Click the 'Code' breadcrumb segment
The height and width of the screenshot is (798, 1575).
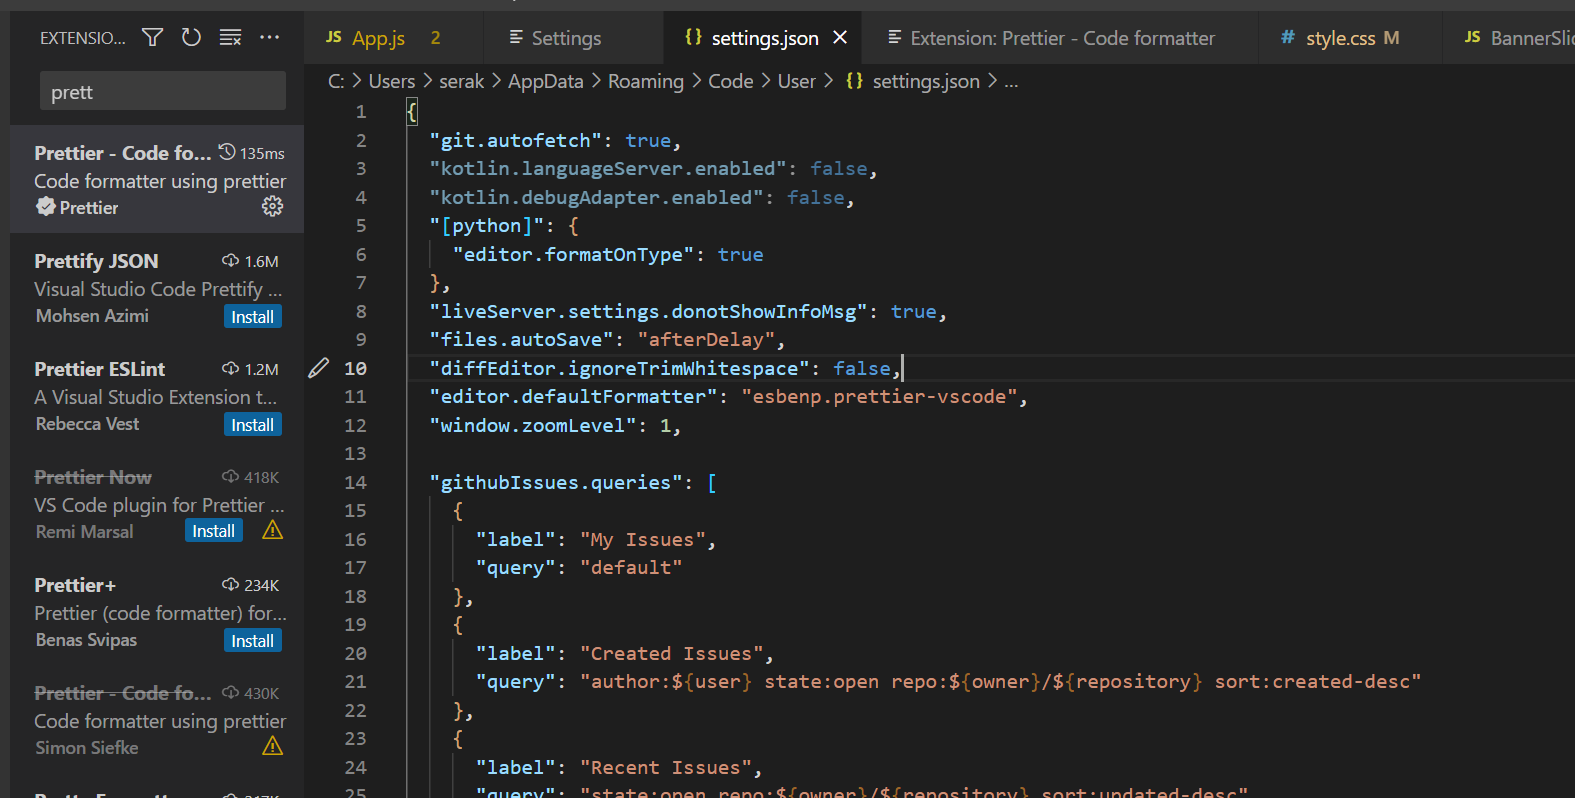point(730,81)
